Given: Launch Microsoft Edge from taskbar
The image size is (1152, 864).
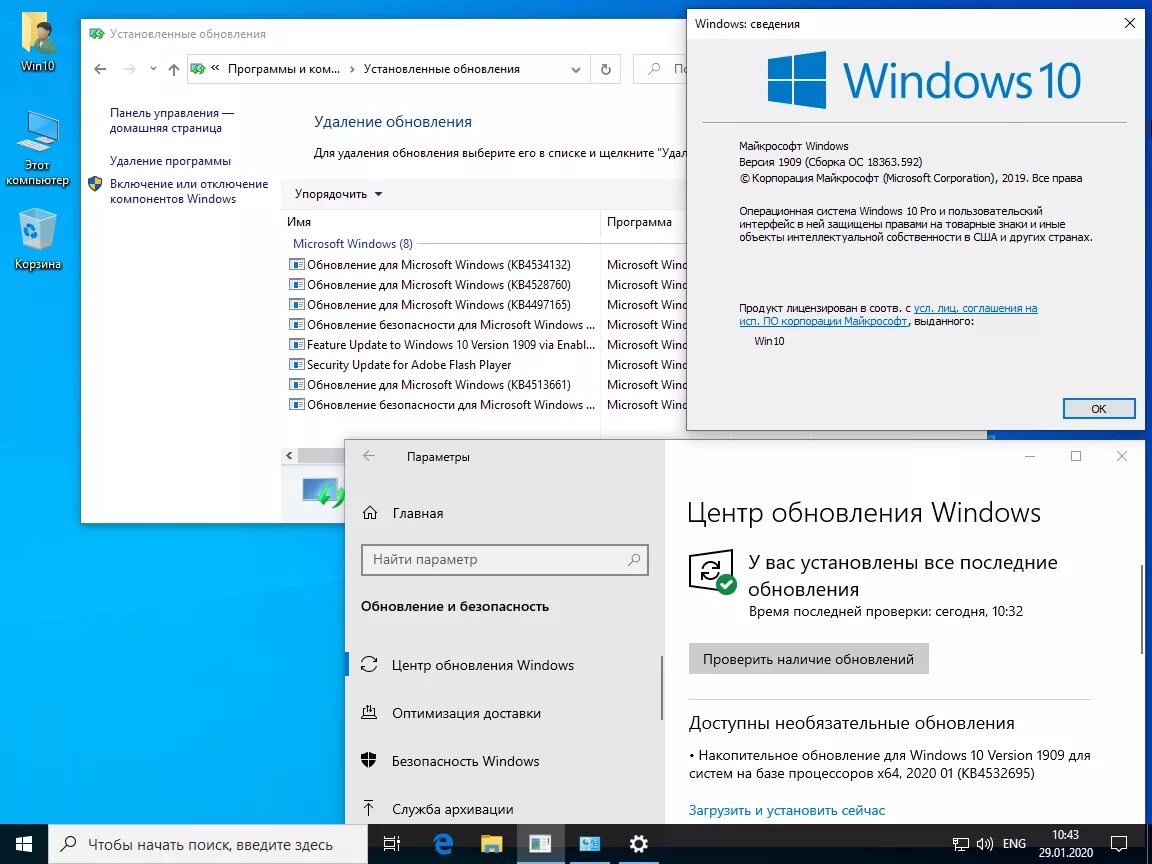Looking at the screenshot, I should [x=442, y=844].
